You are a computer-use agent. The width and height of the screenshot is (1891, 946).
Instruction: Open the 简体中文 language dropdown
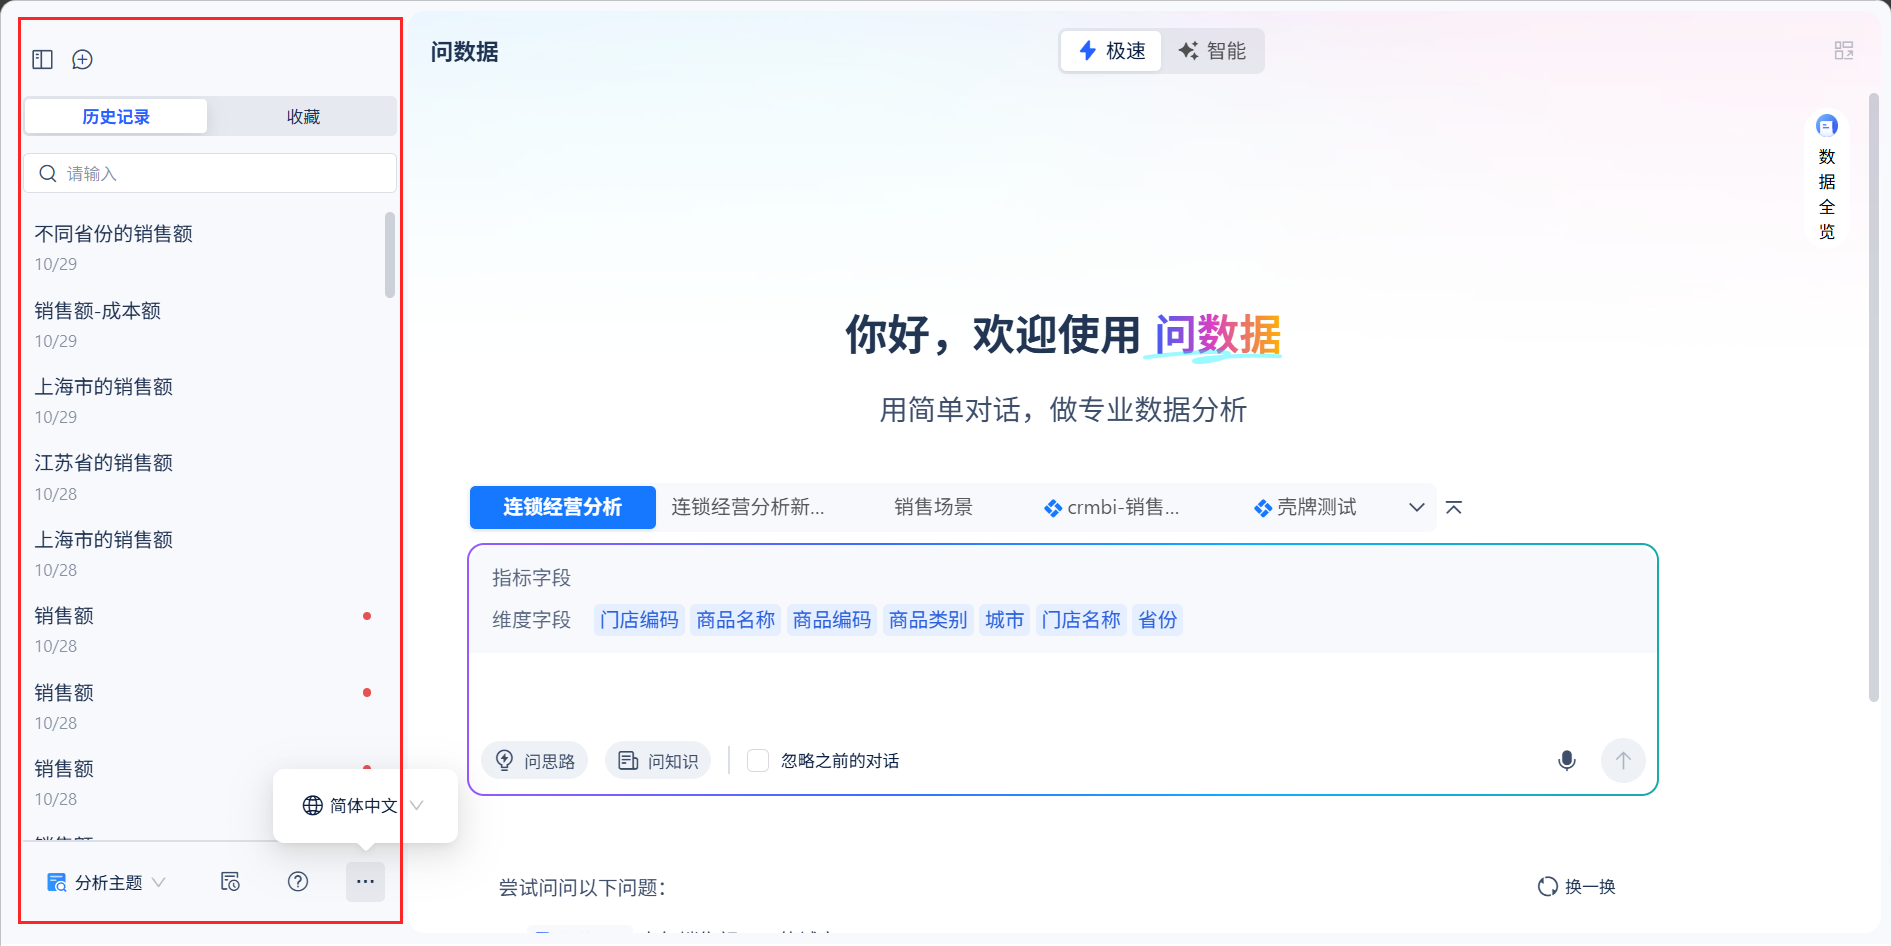[x=364, y=806]
